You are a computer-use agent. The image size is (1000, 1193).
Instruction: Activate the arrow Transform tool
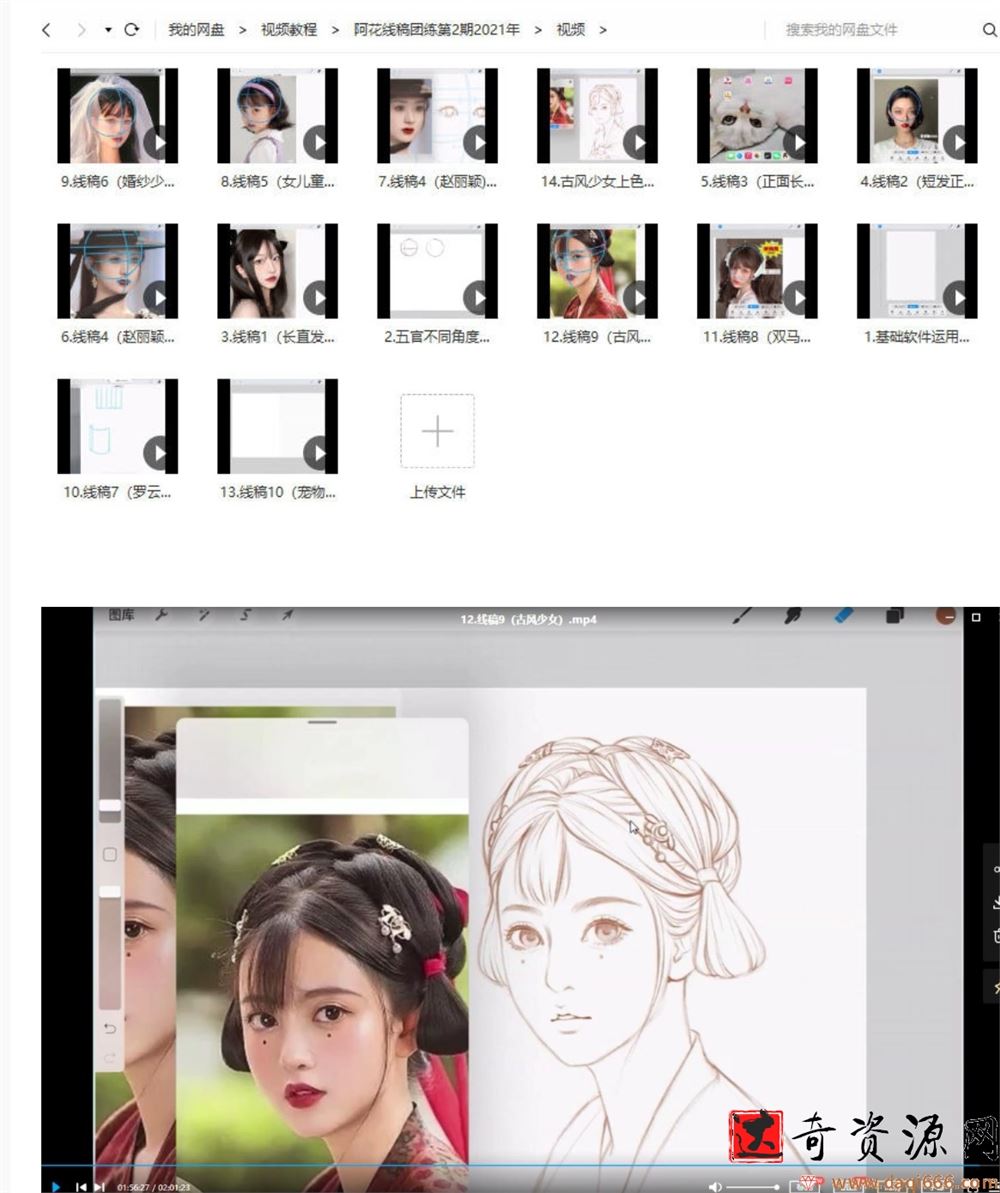(x=287, y=615)
